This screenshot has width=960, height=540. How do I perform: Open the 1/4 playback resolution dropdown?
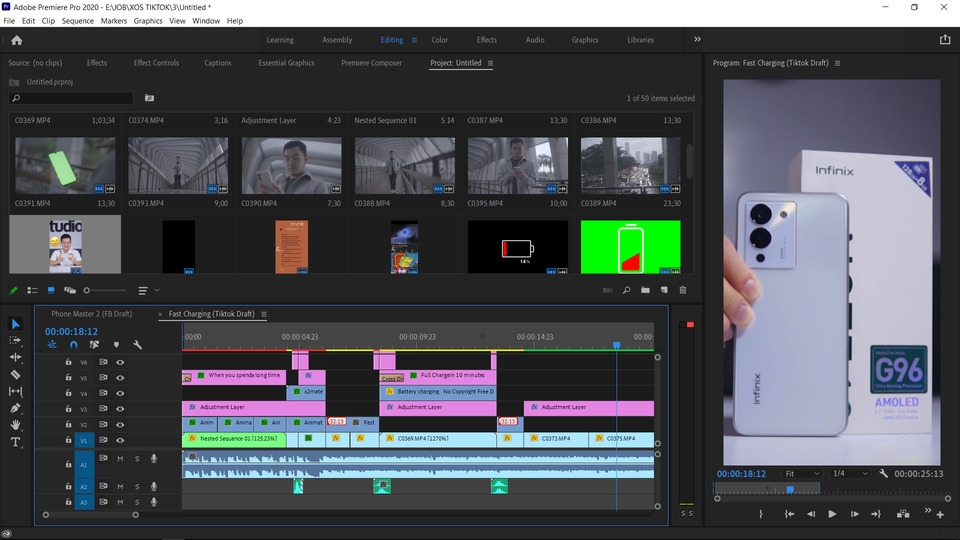[x=851, y=473]
